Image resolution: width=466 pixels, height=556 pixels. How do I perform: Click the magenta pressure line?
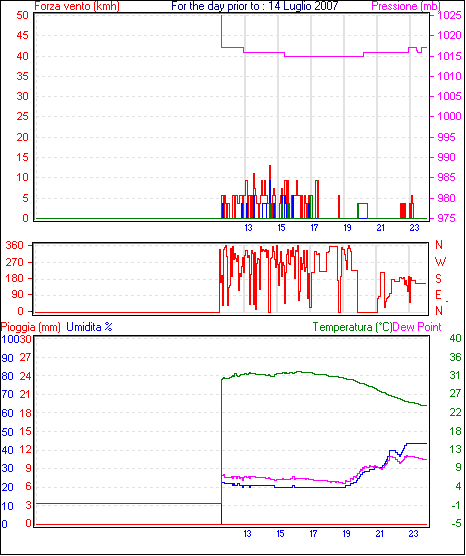pos(319,56)
